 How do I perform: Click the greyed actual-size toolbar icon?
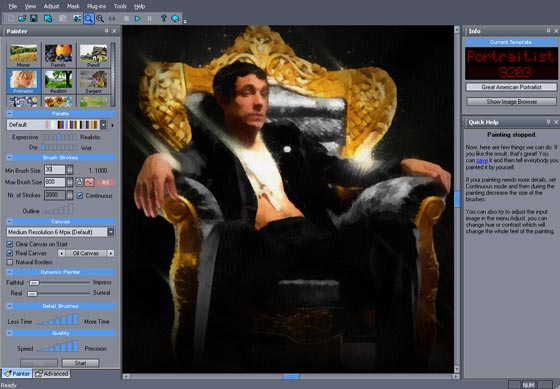click(x=112, y=18)
